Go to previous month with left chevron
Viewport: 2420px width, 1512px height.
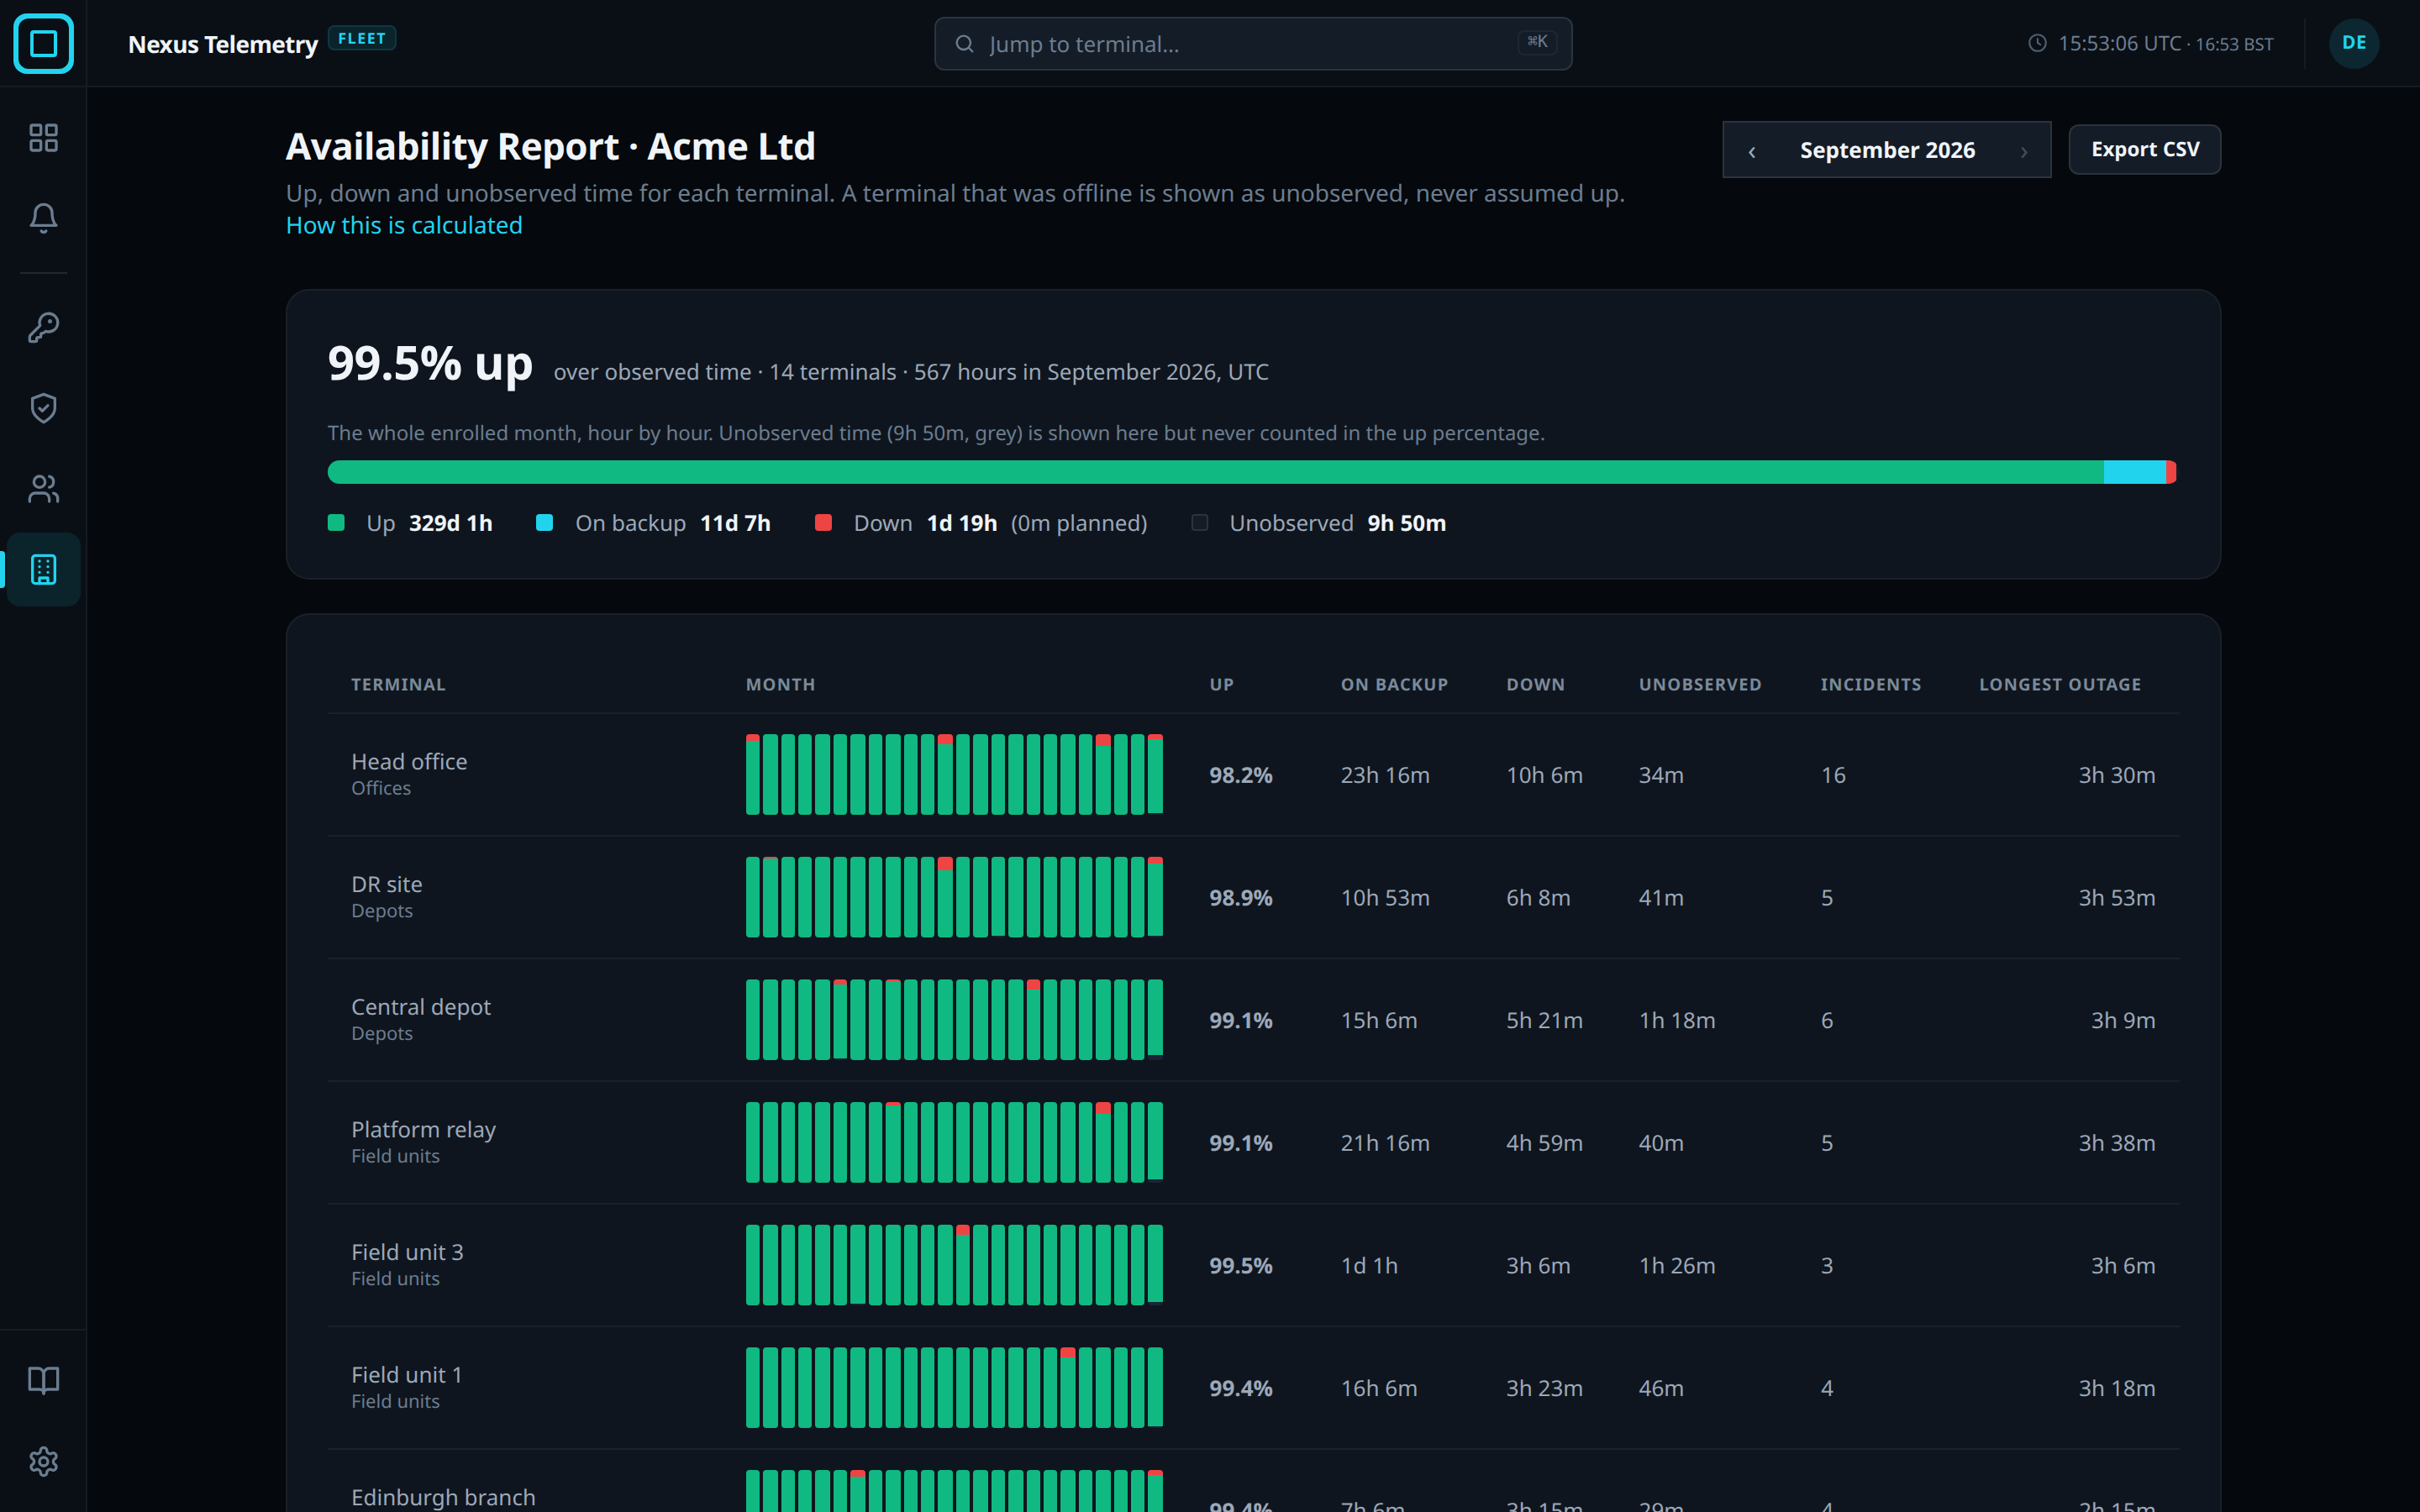point(1752,151)
